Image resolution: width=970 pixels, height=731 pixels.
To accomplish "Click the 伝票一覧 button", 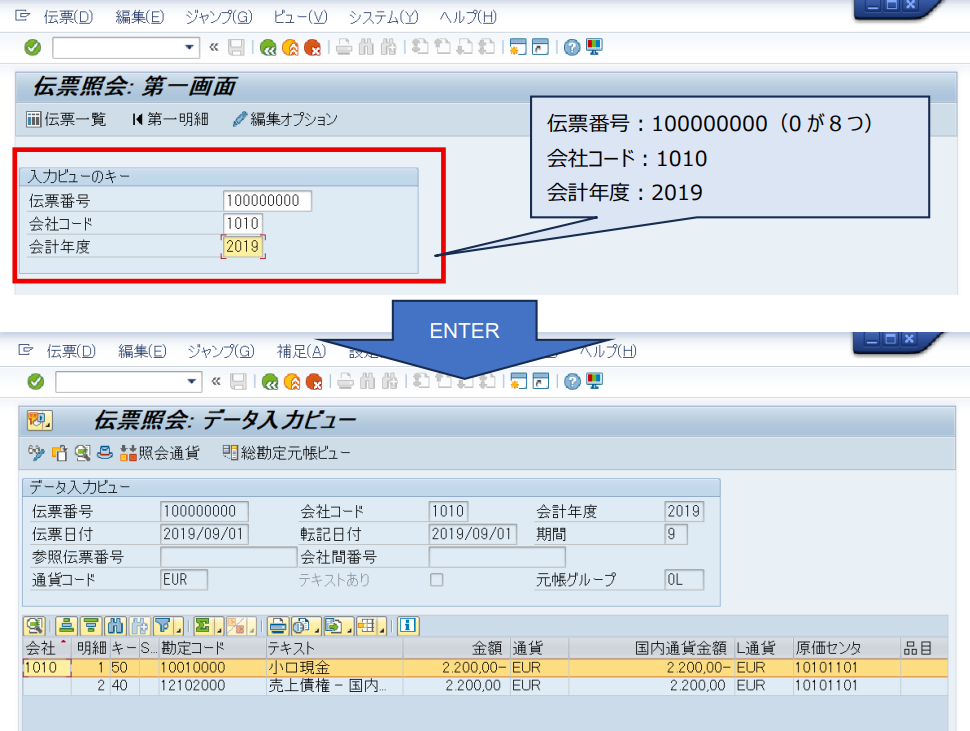I will (66, 119).
